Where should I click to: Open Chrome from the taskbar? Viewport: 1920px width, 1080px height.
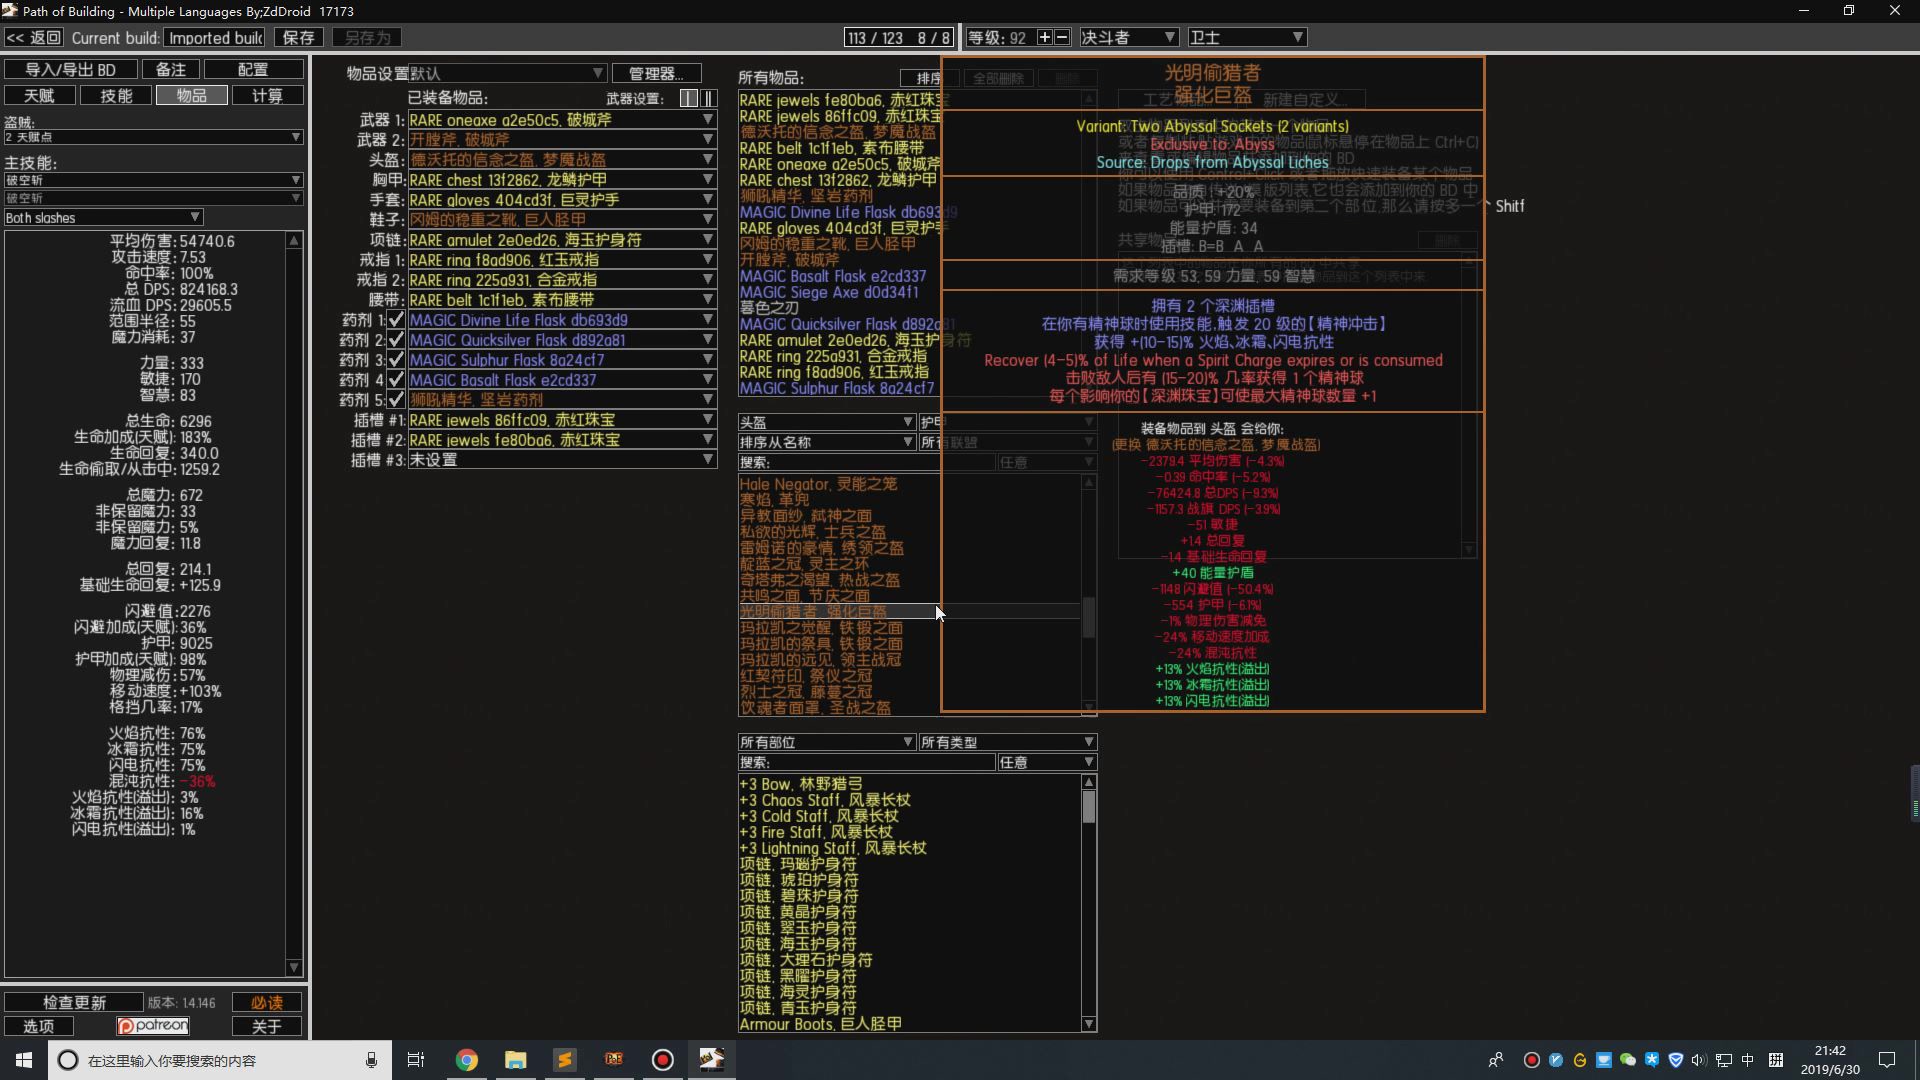pyautogui.click(x=467, y=1060)
